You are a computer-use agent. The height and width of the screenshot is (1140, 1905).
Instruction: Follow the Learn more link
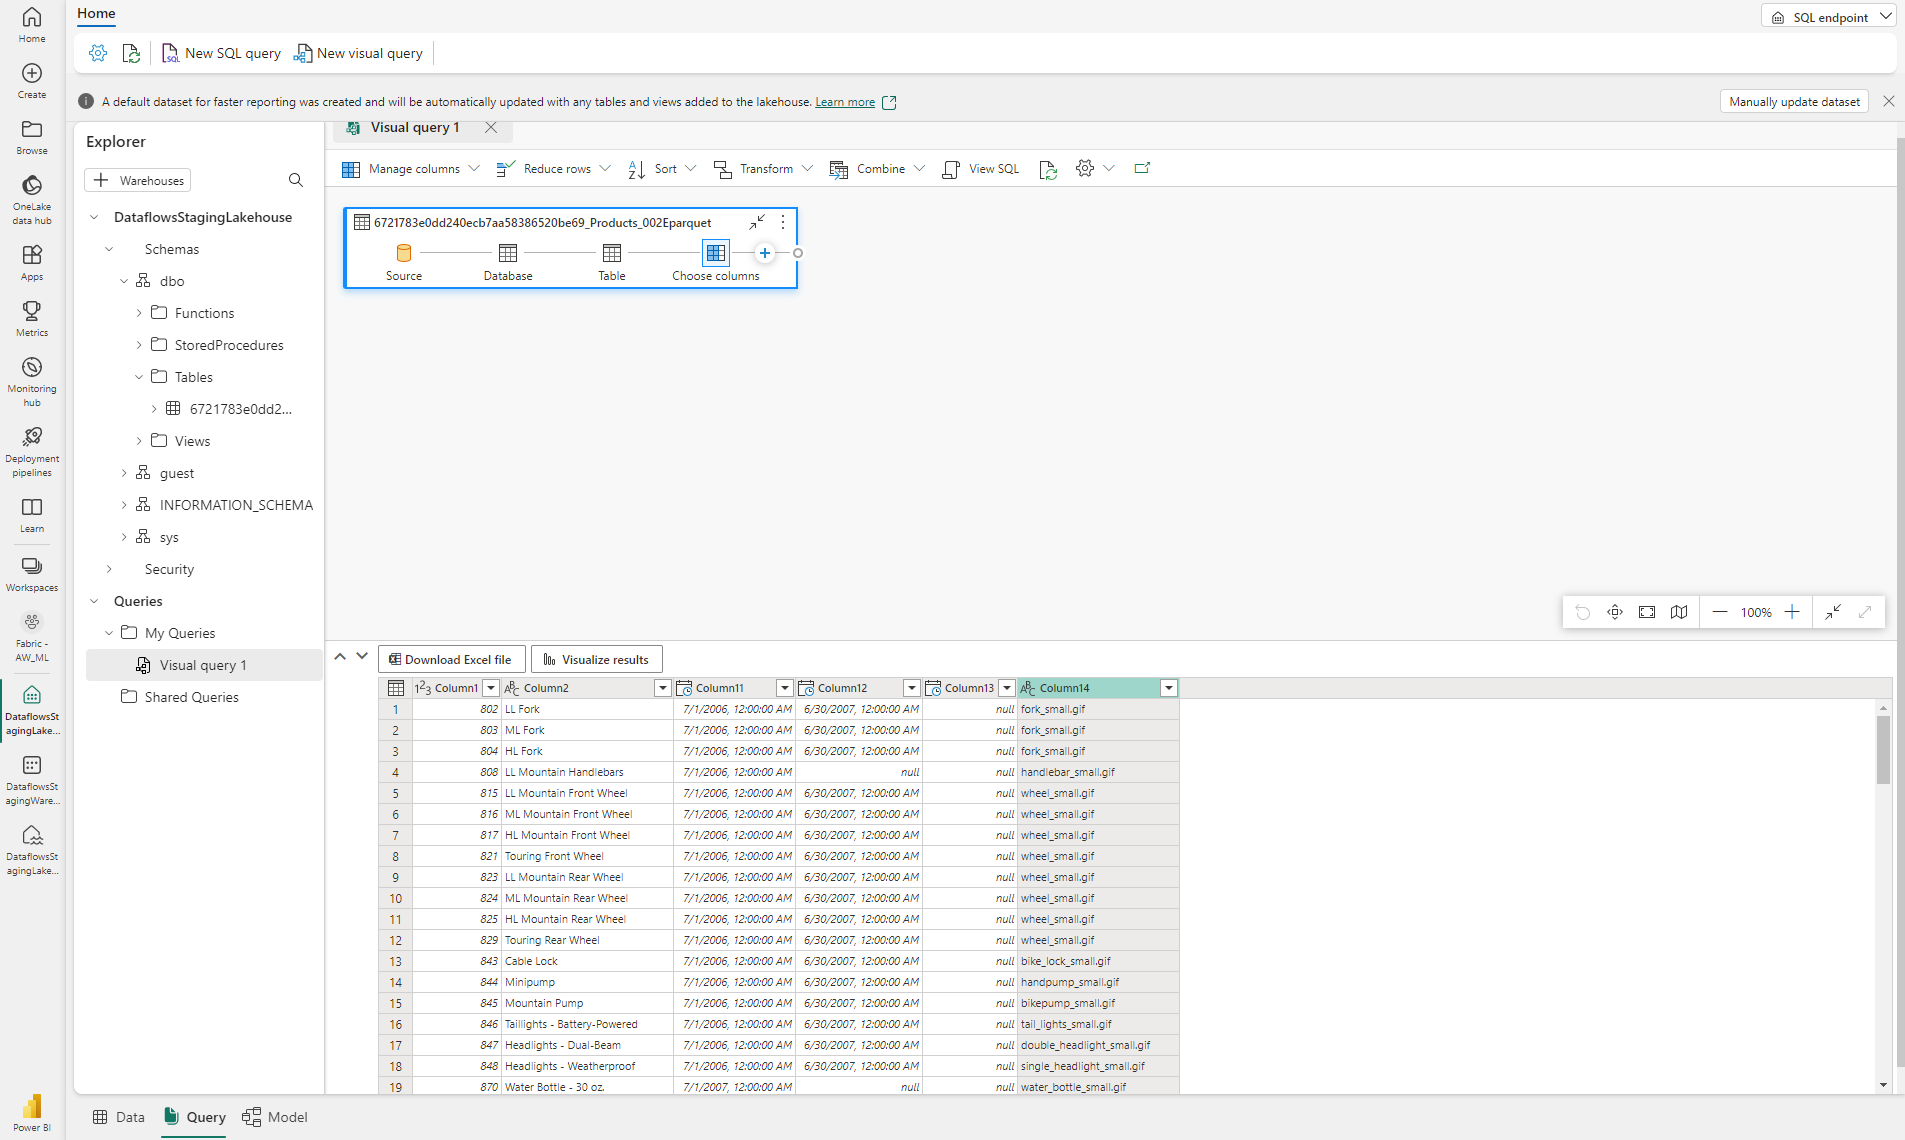[845, 102]
